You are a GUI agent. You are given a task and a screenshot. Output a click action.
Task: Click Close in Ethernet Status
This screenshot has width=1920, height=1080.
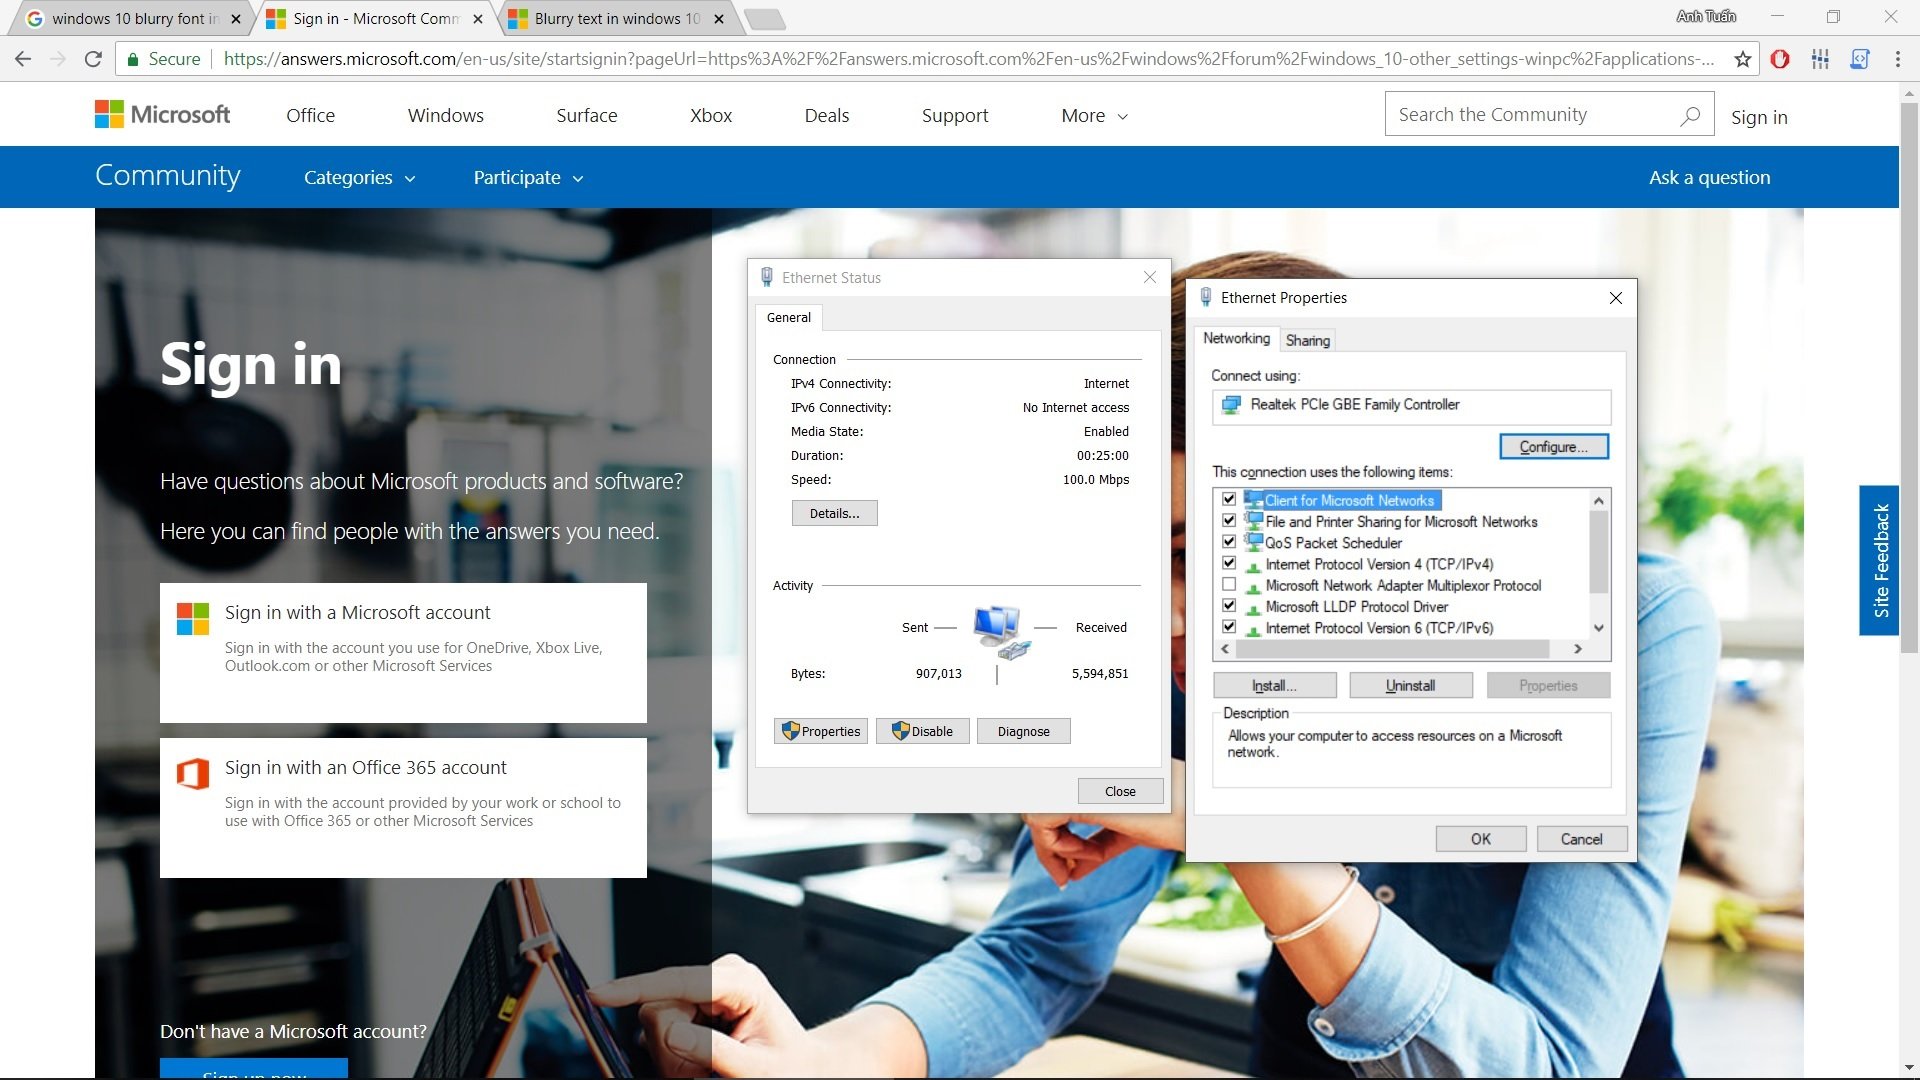click(x=1120, y=791)
